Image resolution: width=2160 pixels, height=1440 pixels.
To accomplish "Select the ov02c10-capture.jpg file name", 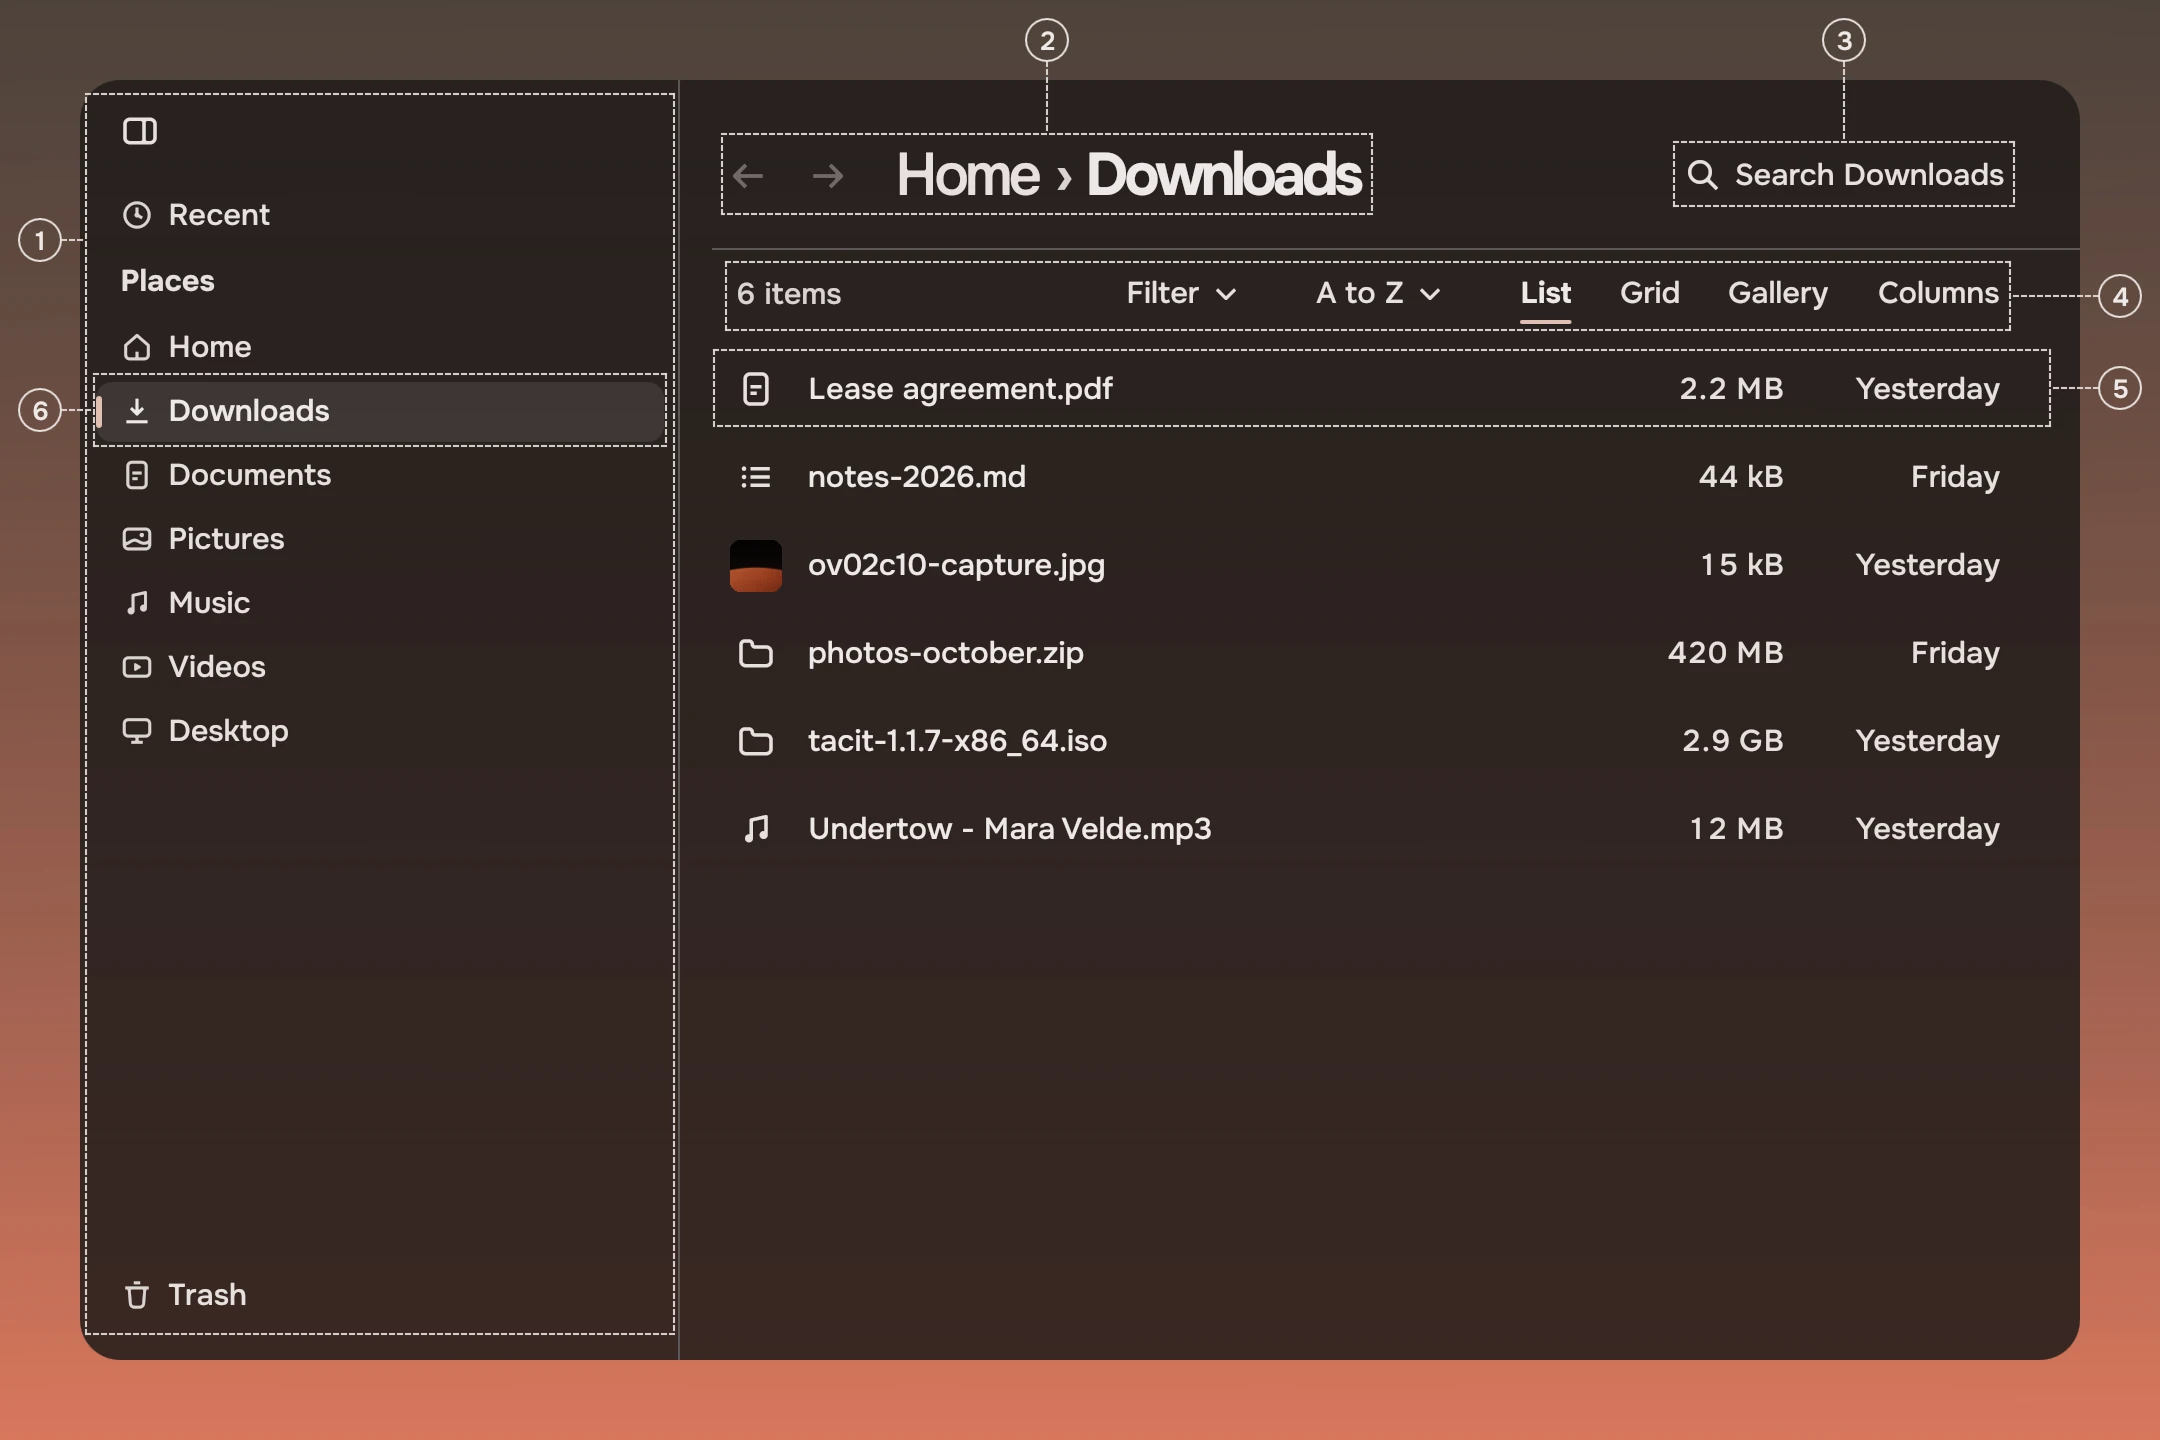I will coord(956,565).
